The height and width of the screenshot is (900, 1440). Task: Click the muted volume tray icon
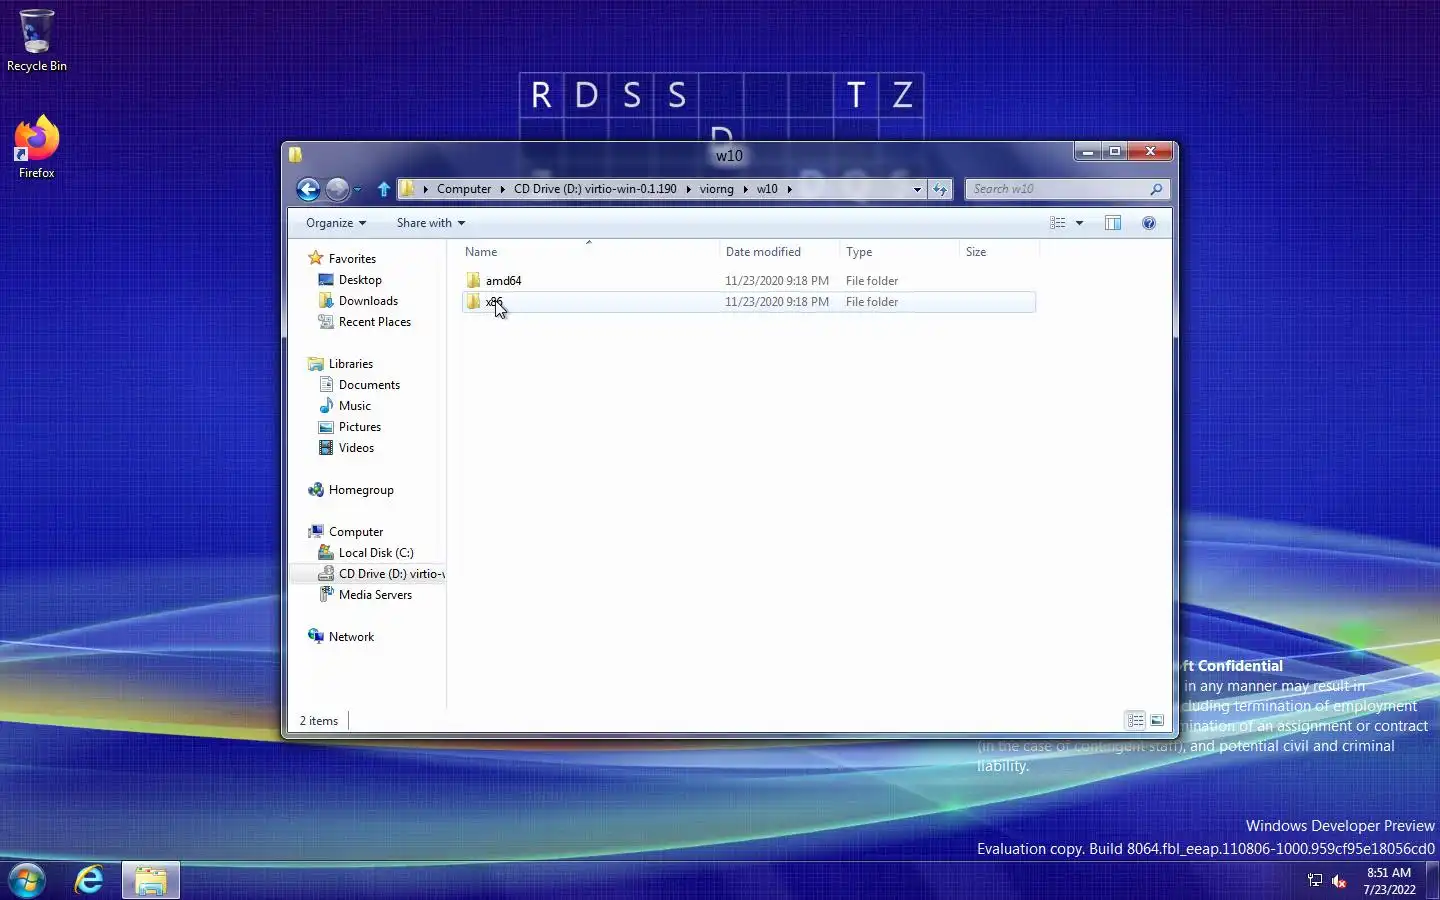(1339, 881)
